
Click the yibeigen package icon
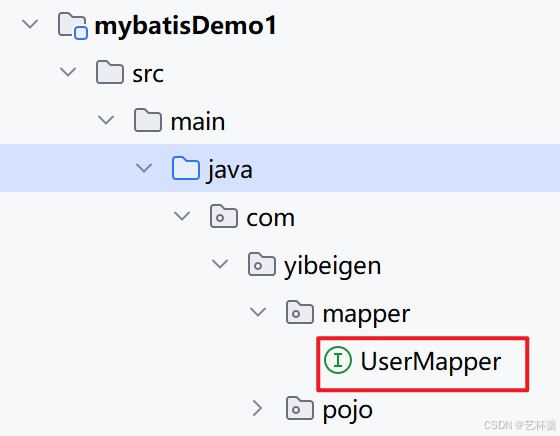262,264
